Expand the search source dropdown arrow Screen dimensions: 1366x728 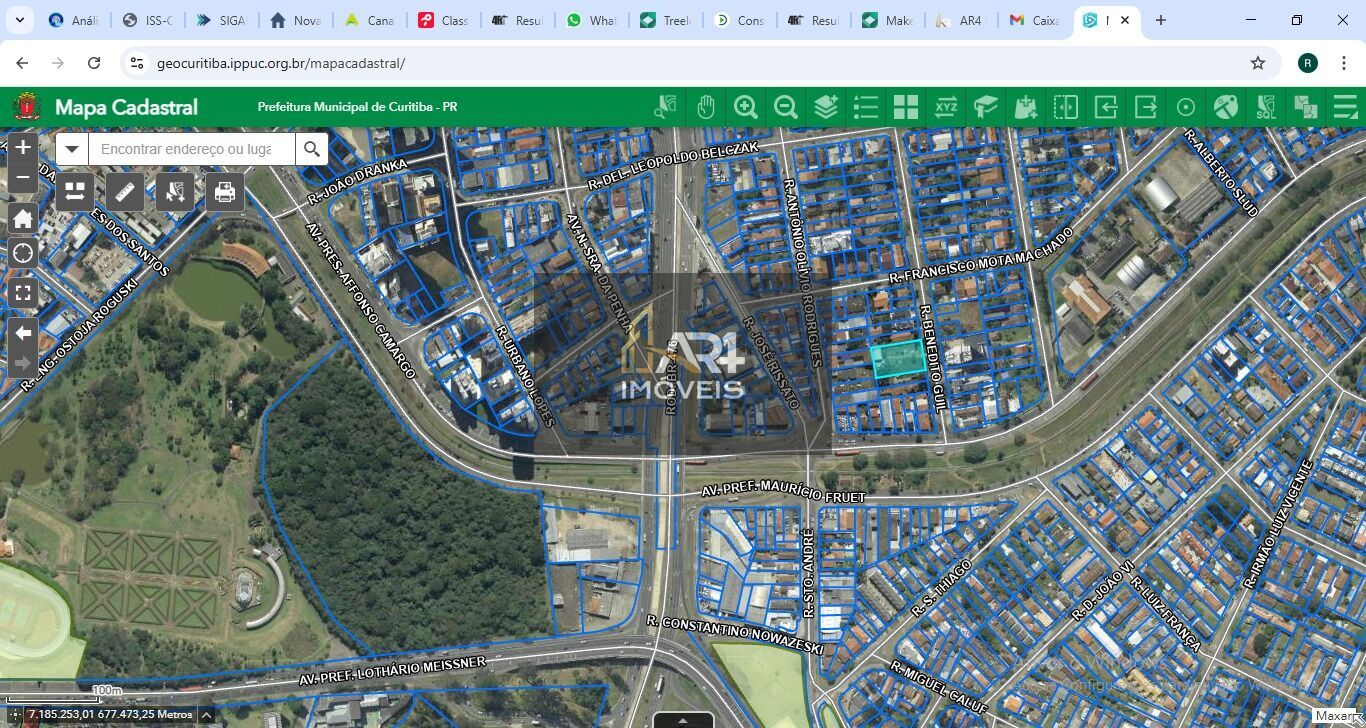[72, 149]
